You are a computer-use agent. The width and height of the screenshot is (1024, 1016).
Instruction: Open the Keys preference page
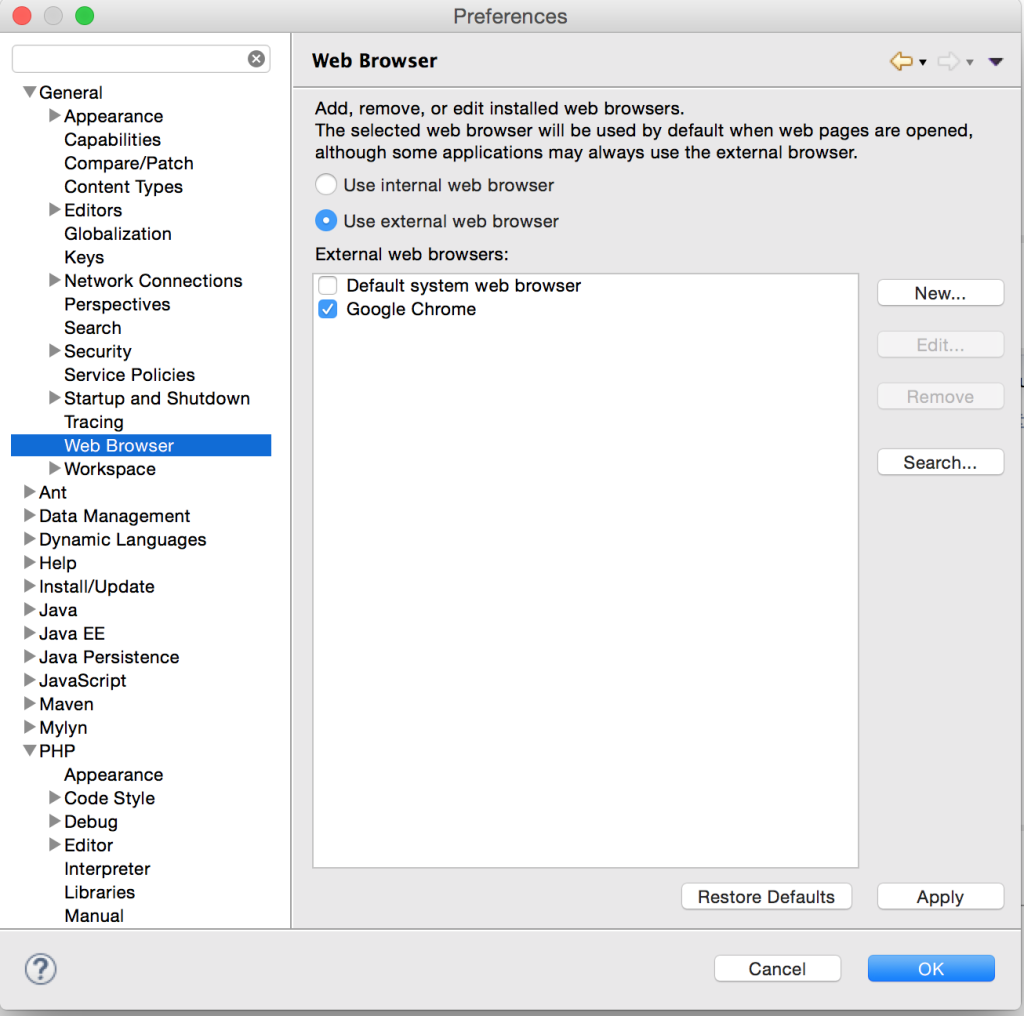84,258
